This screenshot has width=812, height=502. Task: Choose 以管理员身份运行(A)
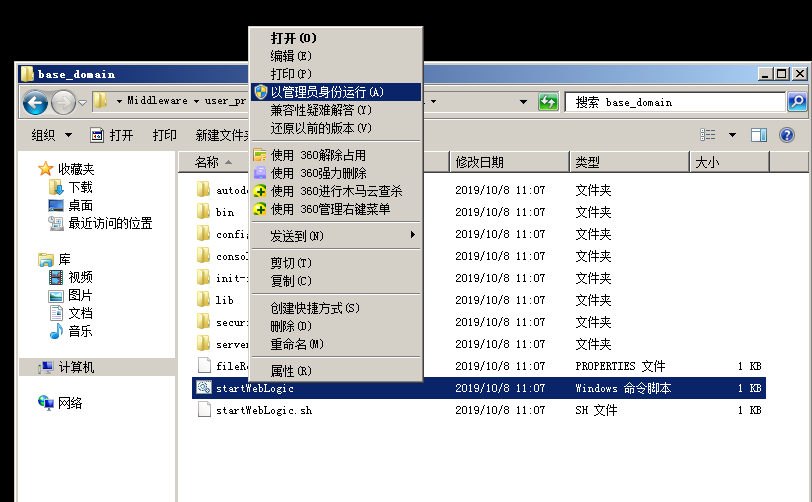[336, 92]
